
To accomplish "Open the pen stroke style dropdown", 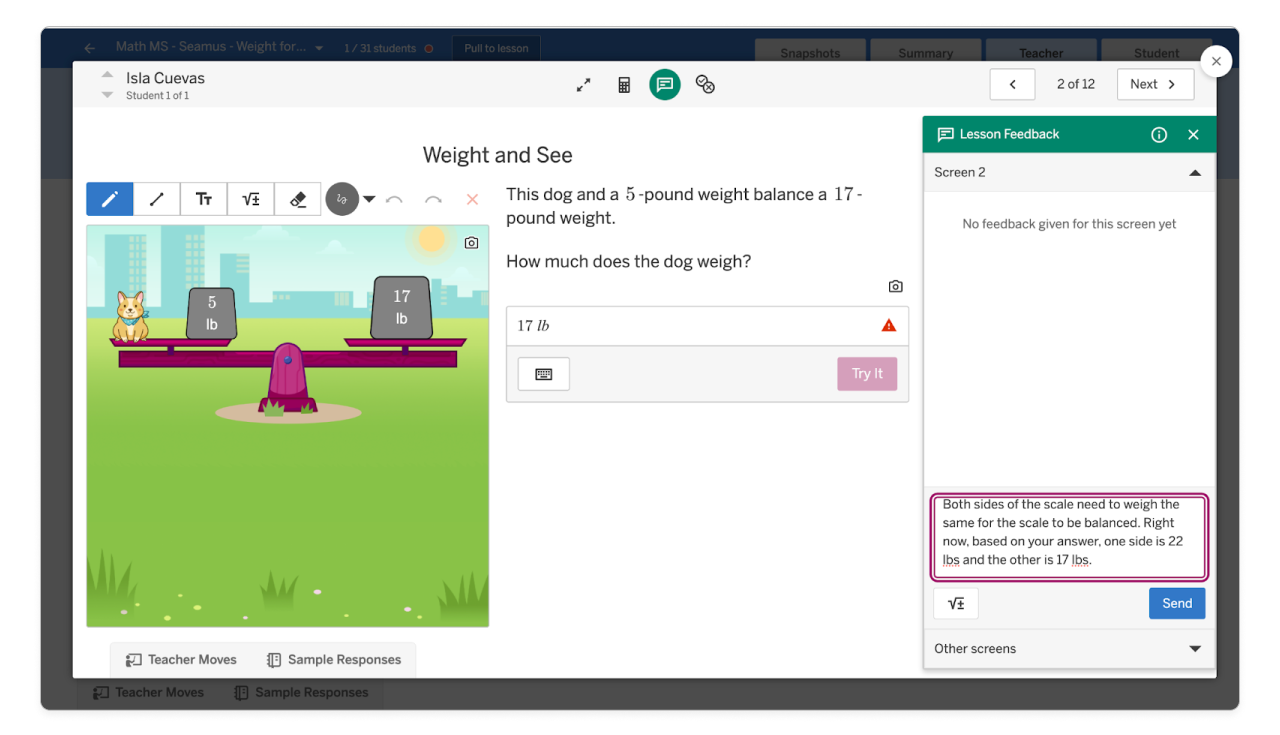I will coord(369,198).
